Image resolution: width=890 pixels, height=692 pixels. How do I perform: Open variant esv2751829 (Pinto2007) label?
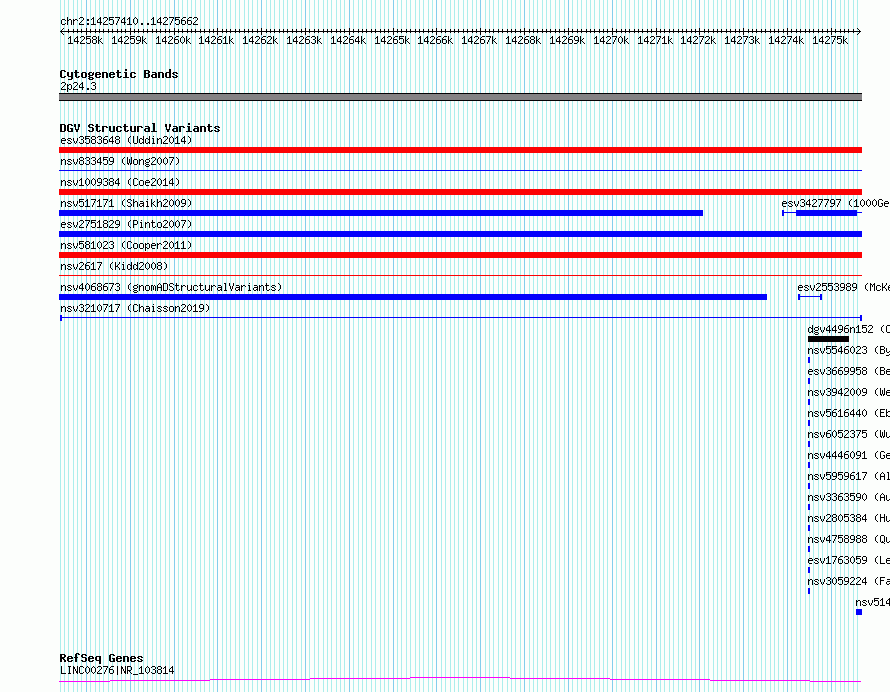(126, 224)
